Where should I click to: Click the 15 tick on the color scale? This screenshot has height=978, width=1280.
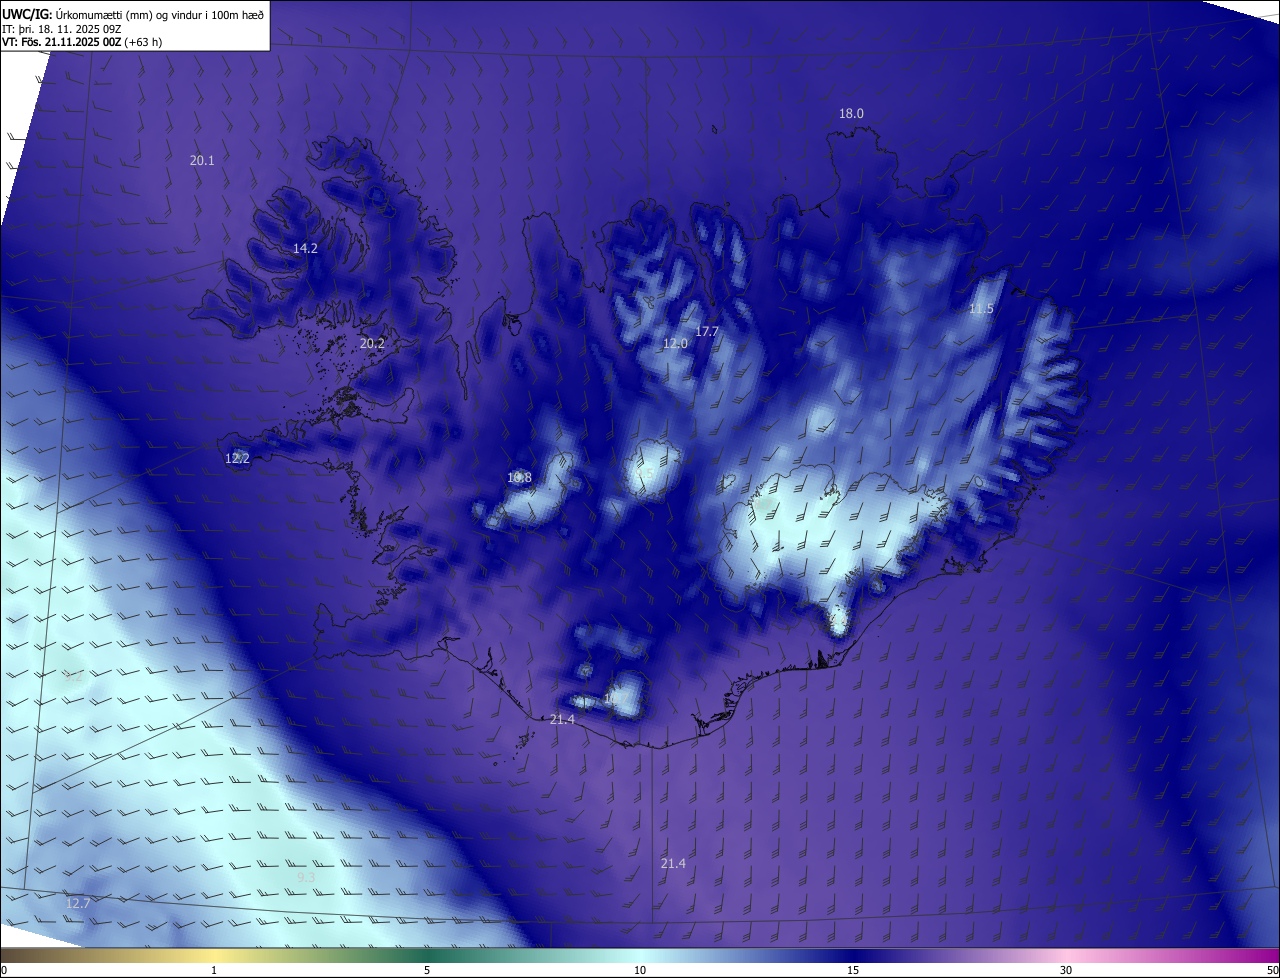(853, 970)
